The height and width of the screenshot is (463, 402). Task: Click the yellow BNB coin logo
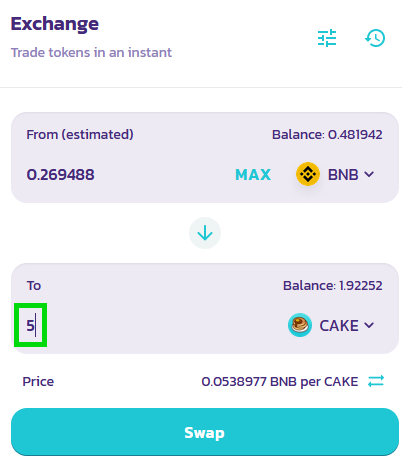coord(308,174)
